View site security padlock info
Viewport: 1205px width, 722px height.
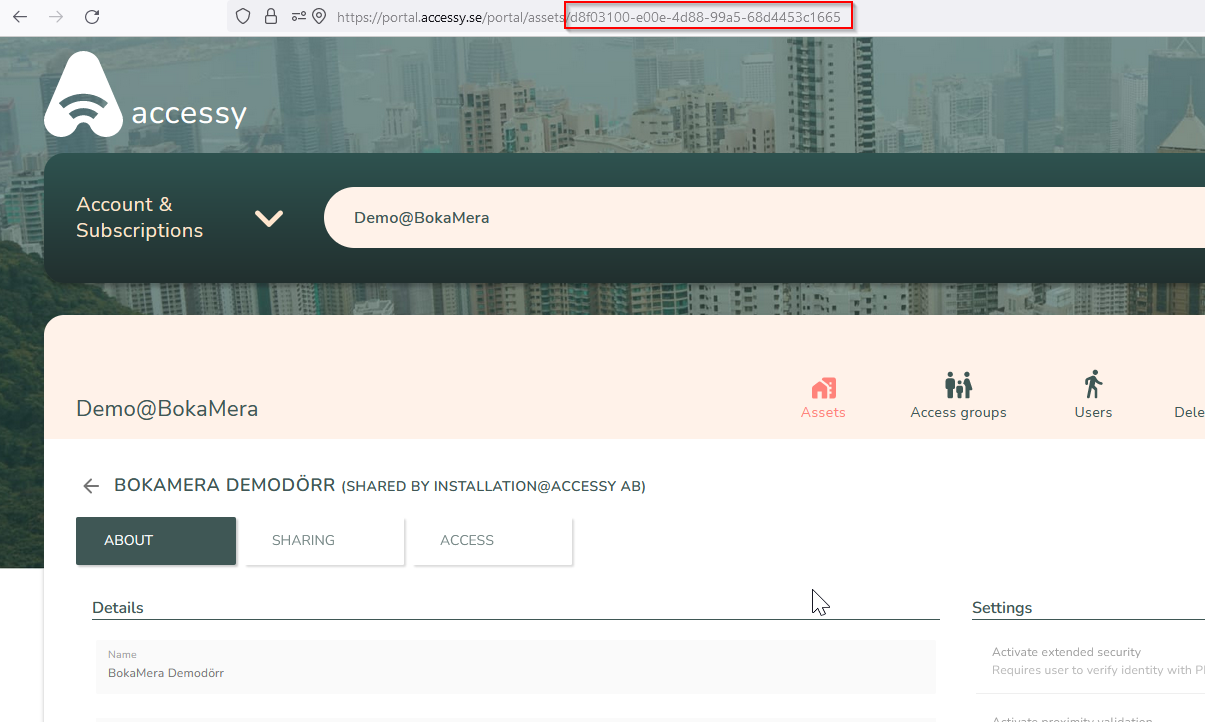tap(270, 17)
